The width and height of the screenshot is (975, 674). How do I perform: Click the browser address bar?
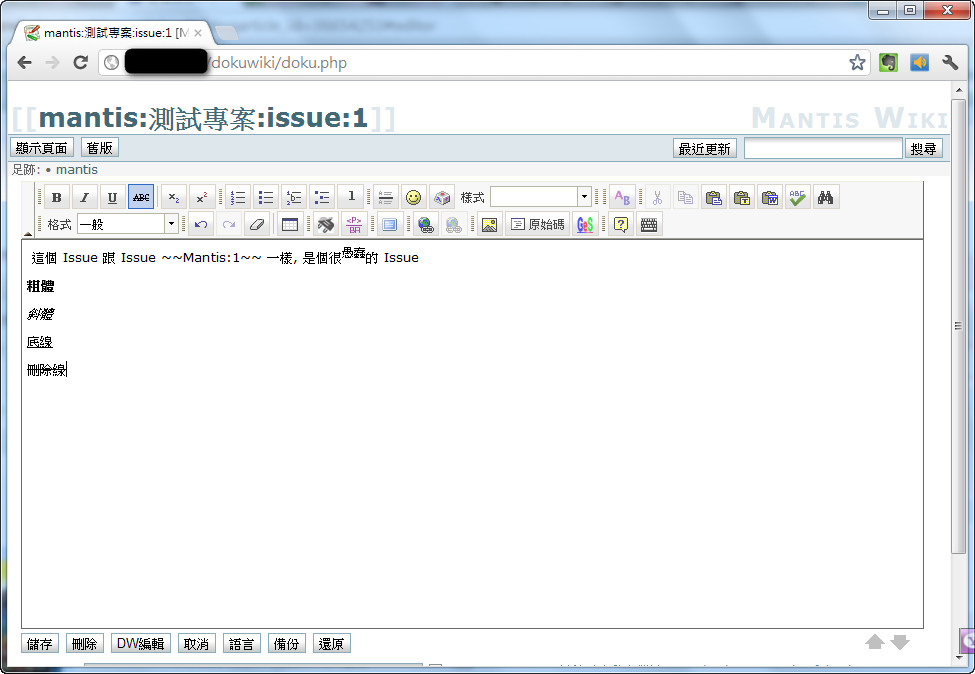tap(485, 62)
